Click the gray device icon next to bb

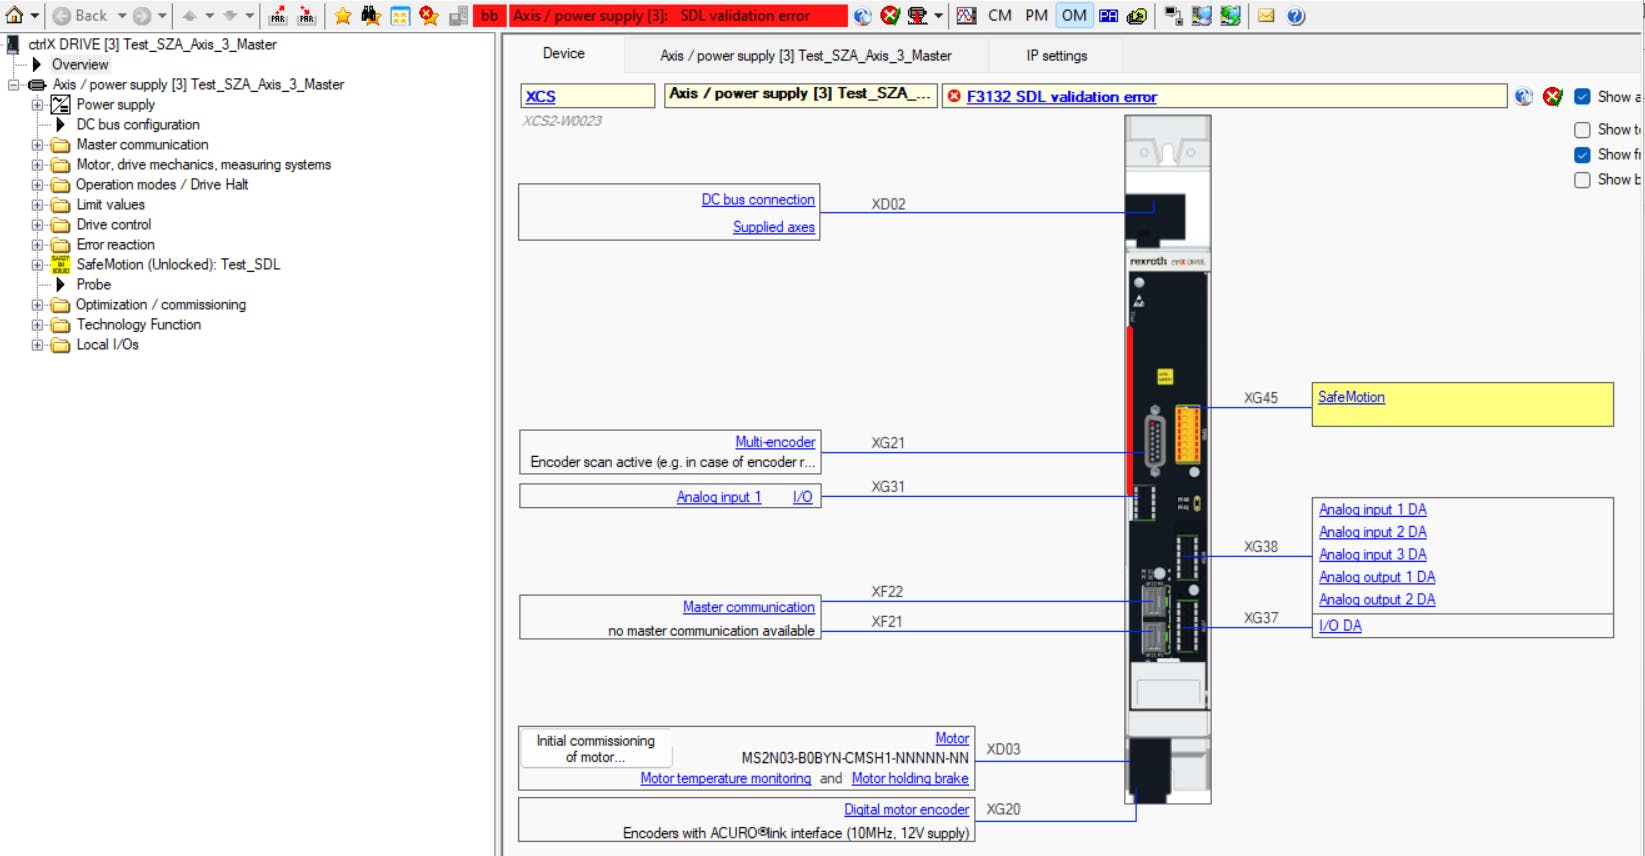click(x=458, y=16)
